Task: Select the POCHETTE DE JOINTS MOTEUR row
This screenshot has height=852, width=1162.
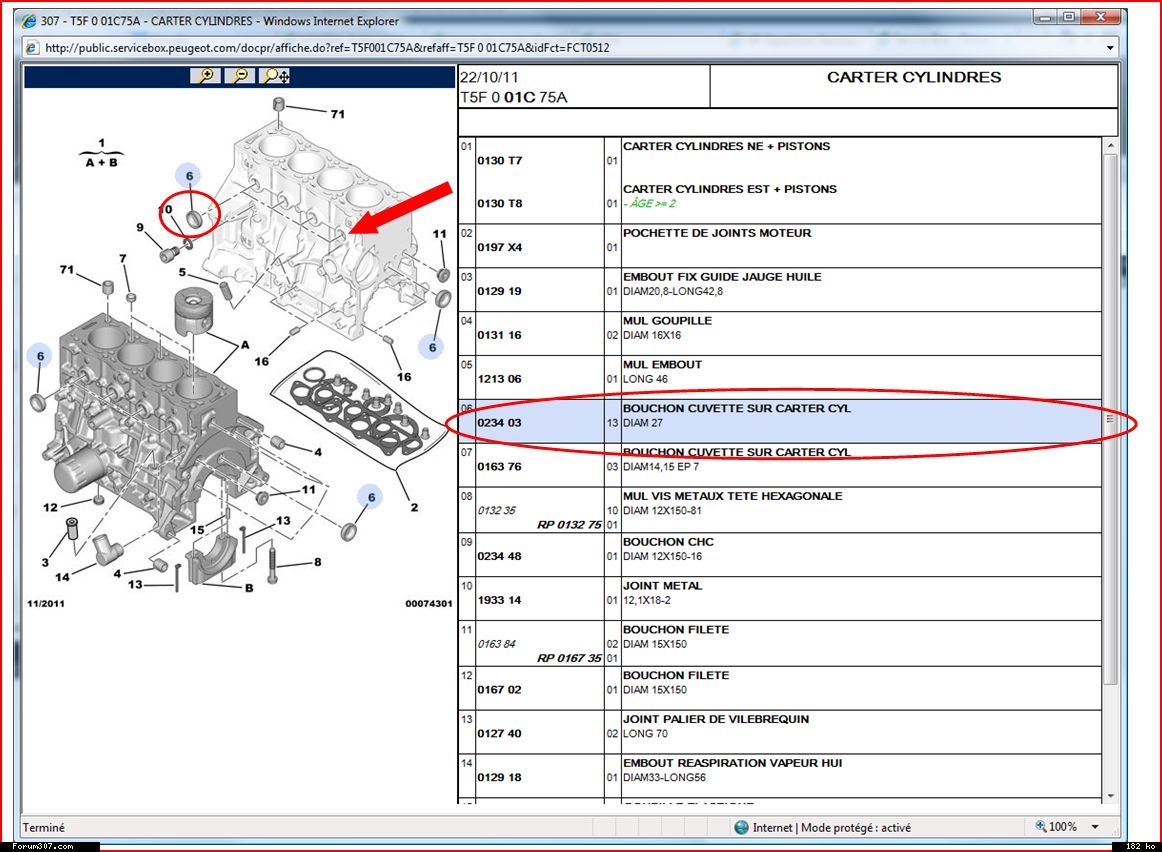Action: 717,233
